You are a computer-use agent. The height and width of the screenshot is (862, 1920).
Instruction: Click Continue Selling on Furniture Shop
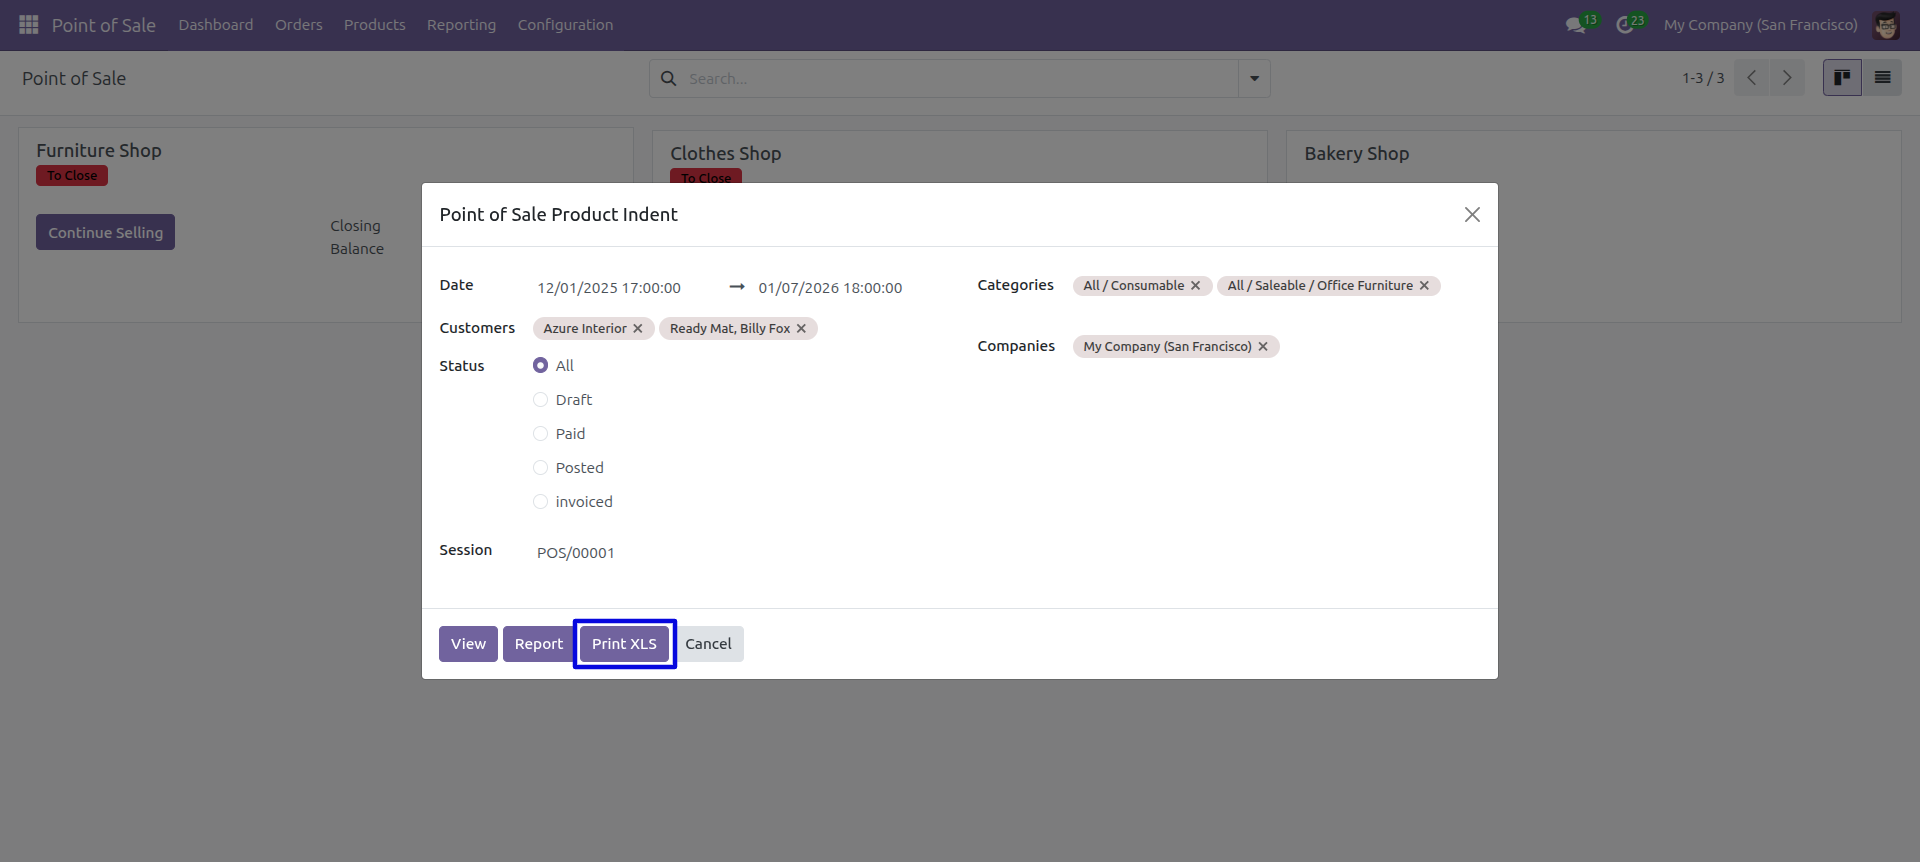106,232
